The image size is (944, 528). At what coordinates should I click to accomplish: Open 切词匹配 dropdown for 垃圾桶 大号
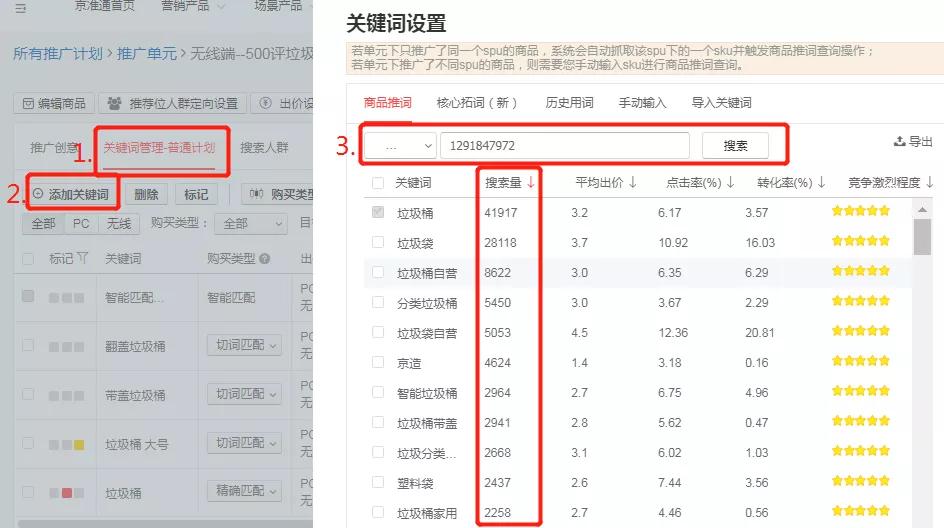pyautogui.click(x=244, y=443)
